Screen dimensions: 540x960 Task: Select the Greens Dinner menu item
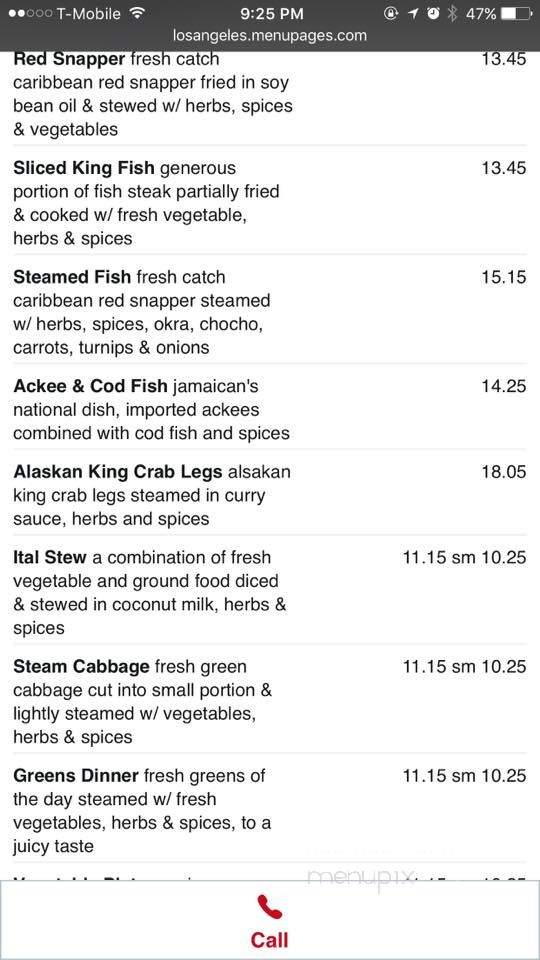pos(269,811)
